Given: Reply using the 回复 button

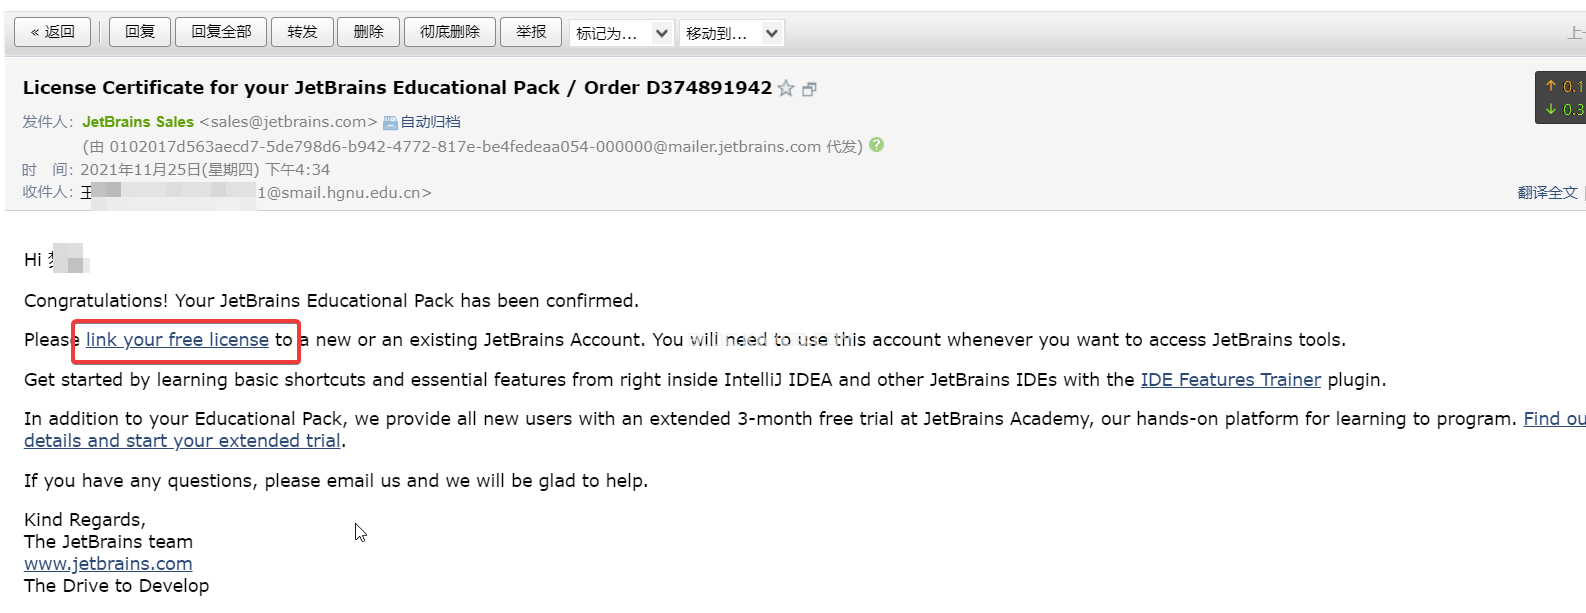Looking at the screenshot, I should [x=140, y=32].
